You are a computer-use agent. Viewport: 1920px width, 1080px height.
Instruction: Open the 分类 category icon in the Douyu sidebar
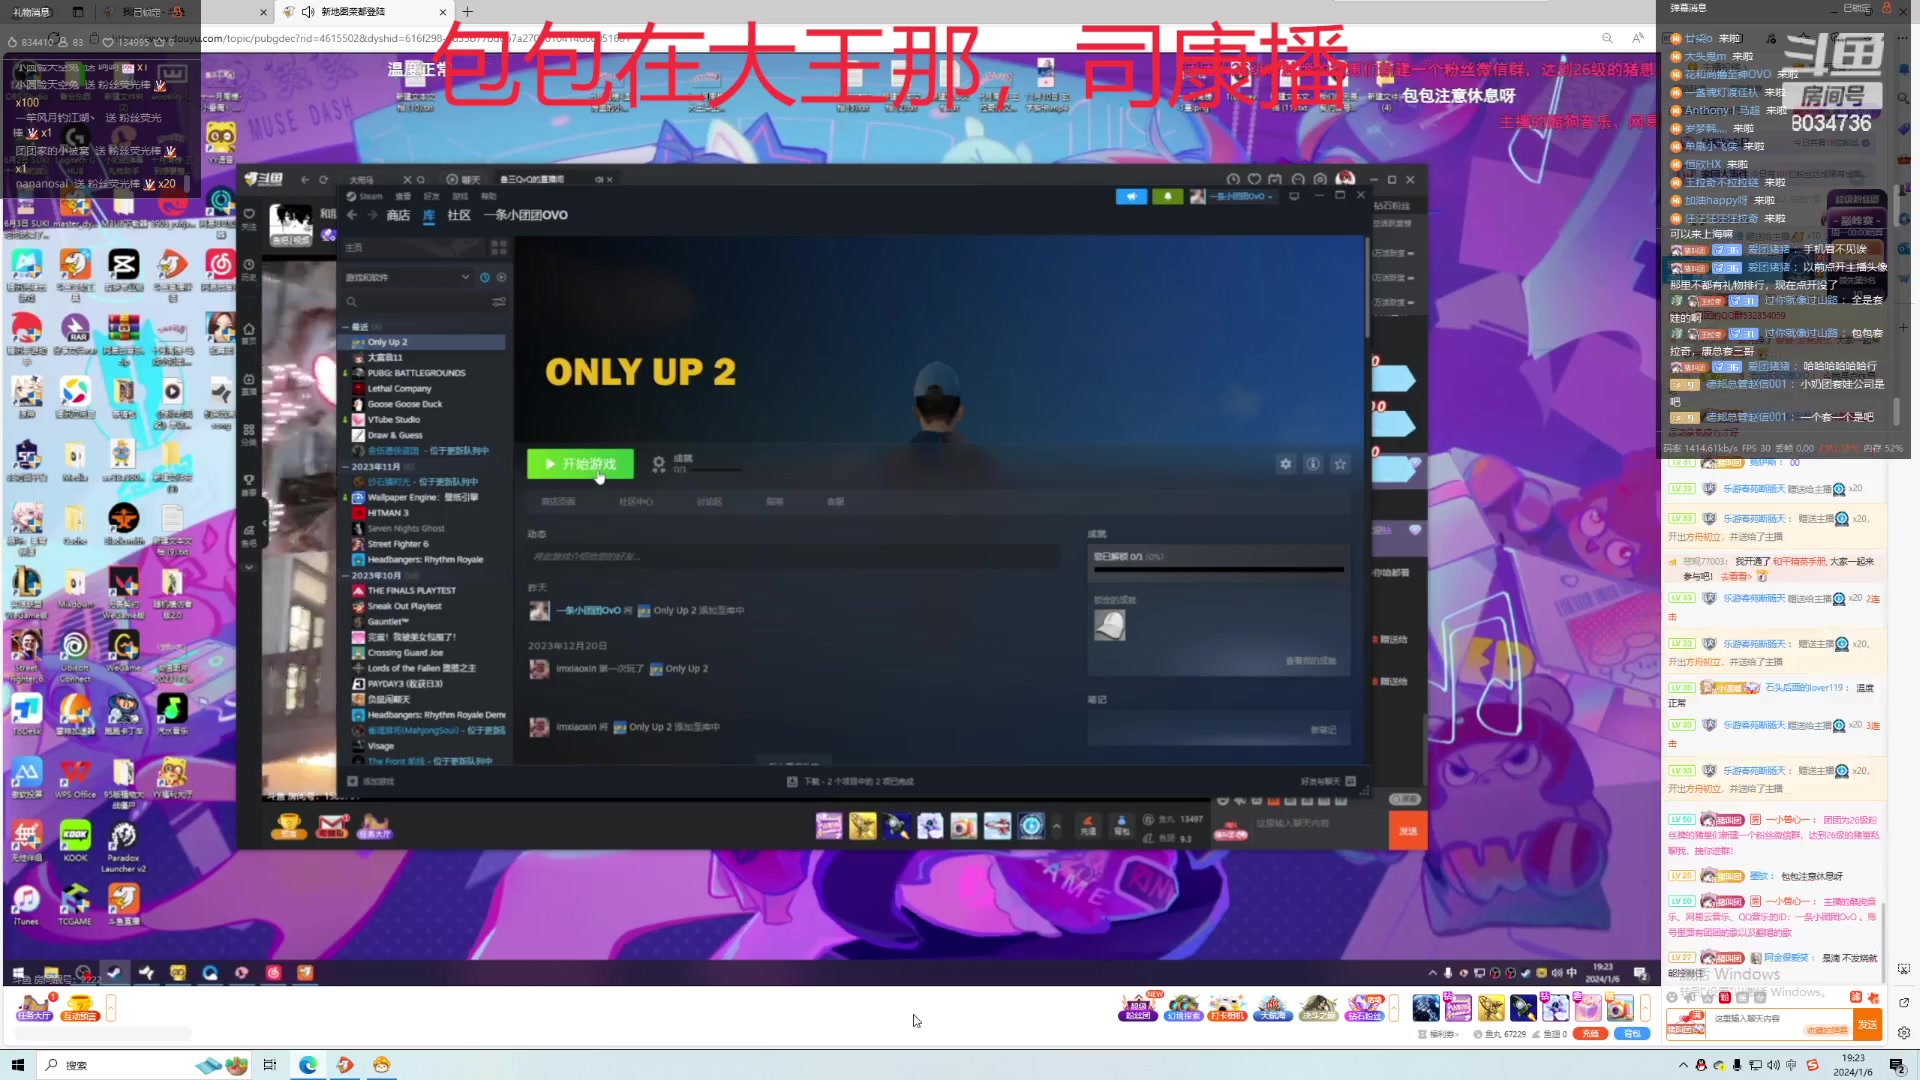coord(249,434)
